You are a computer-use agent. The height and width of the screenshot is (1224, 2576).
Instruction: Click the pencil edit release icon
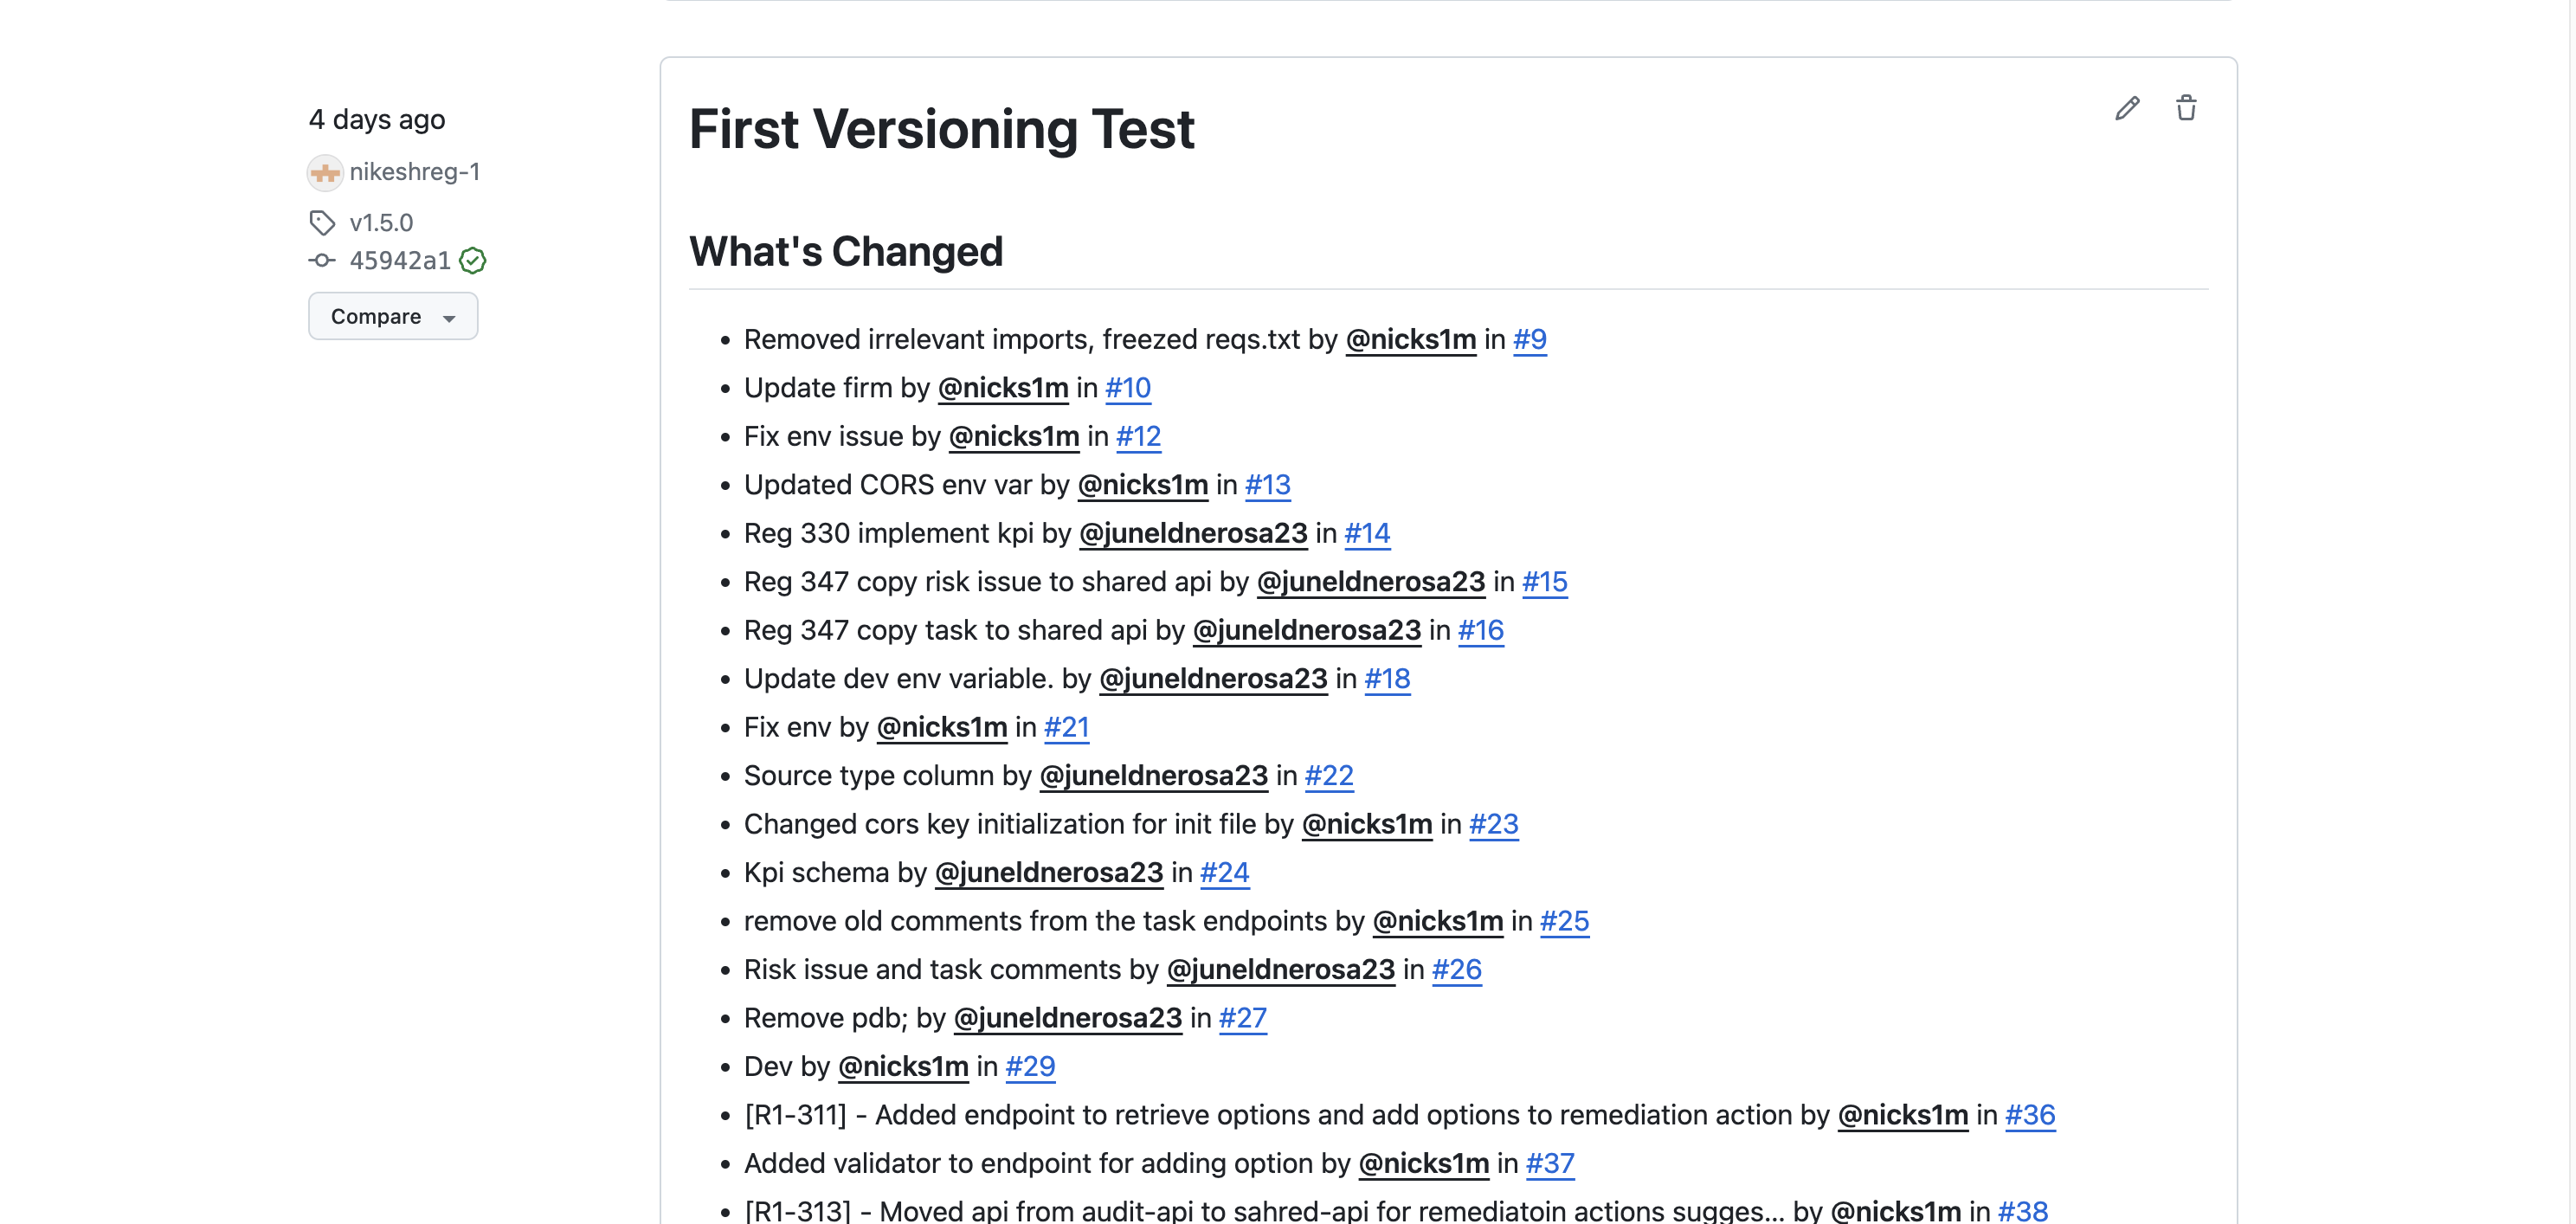click(2127, 108)
